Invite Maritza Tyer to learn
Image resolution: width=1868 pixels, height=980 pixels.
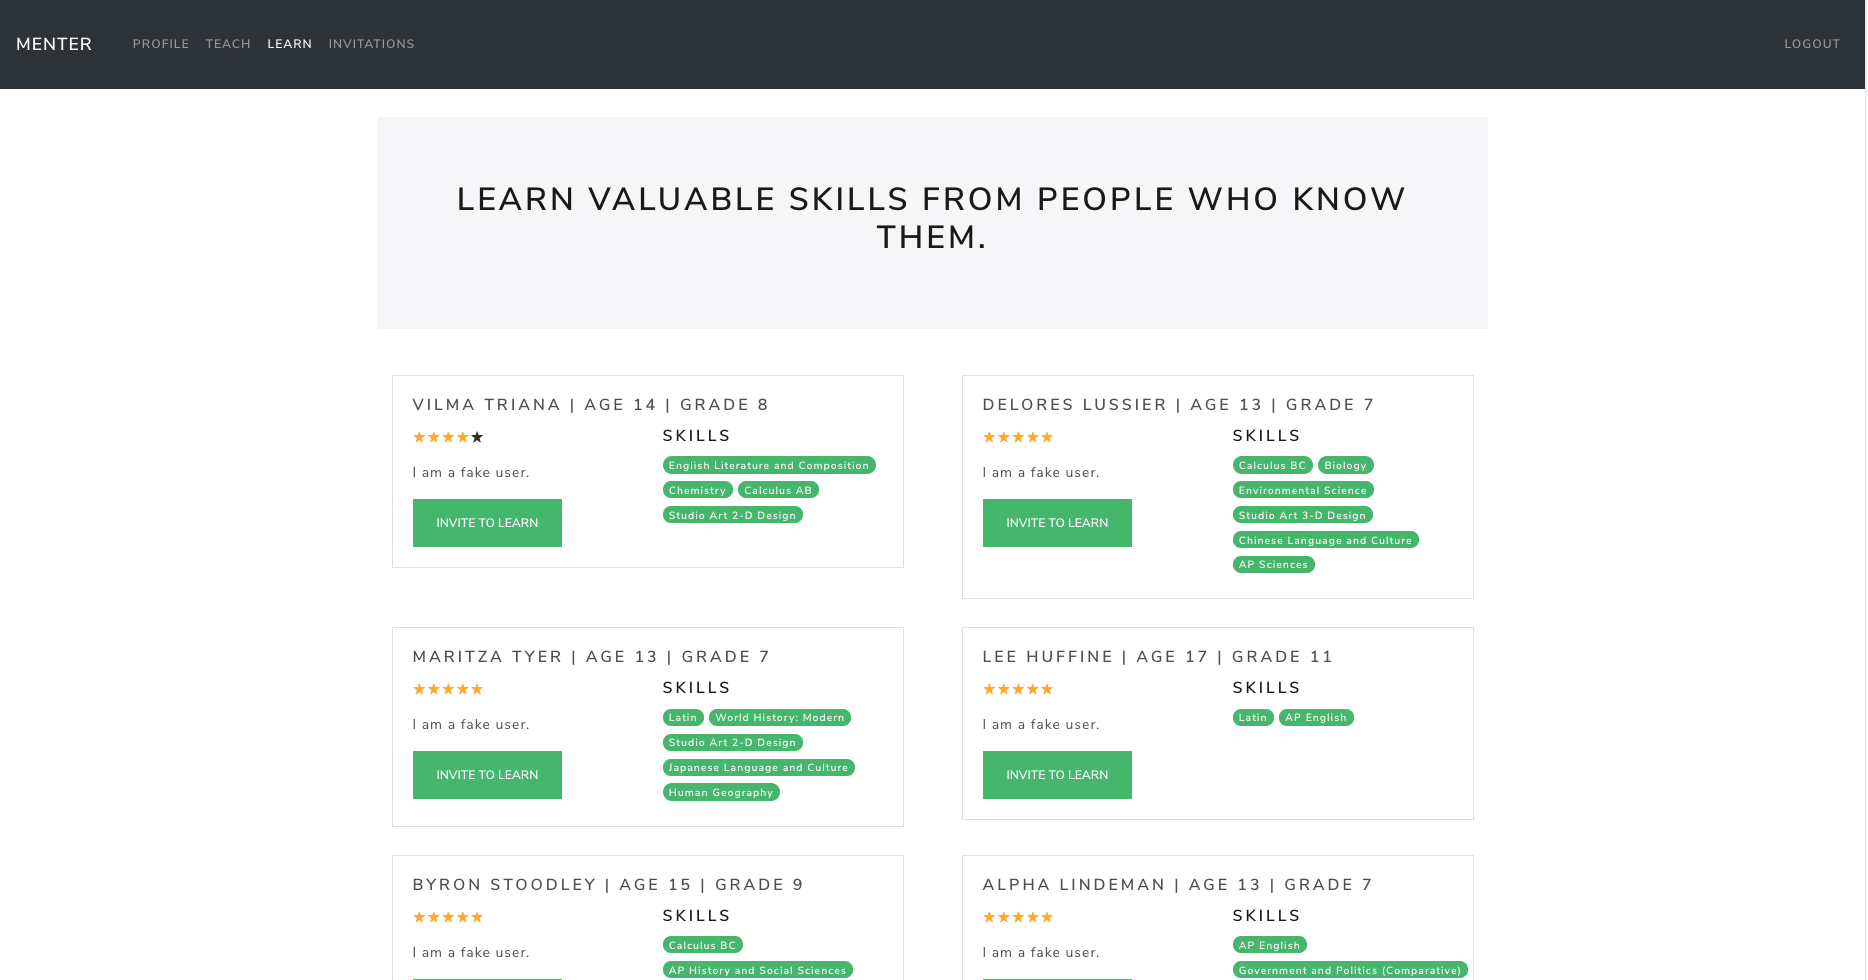coord(487,775)
